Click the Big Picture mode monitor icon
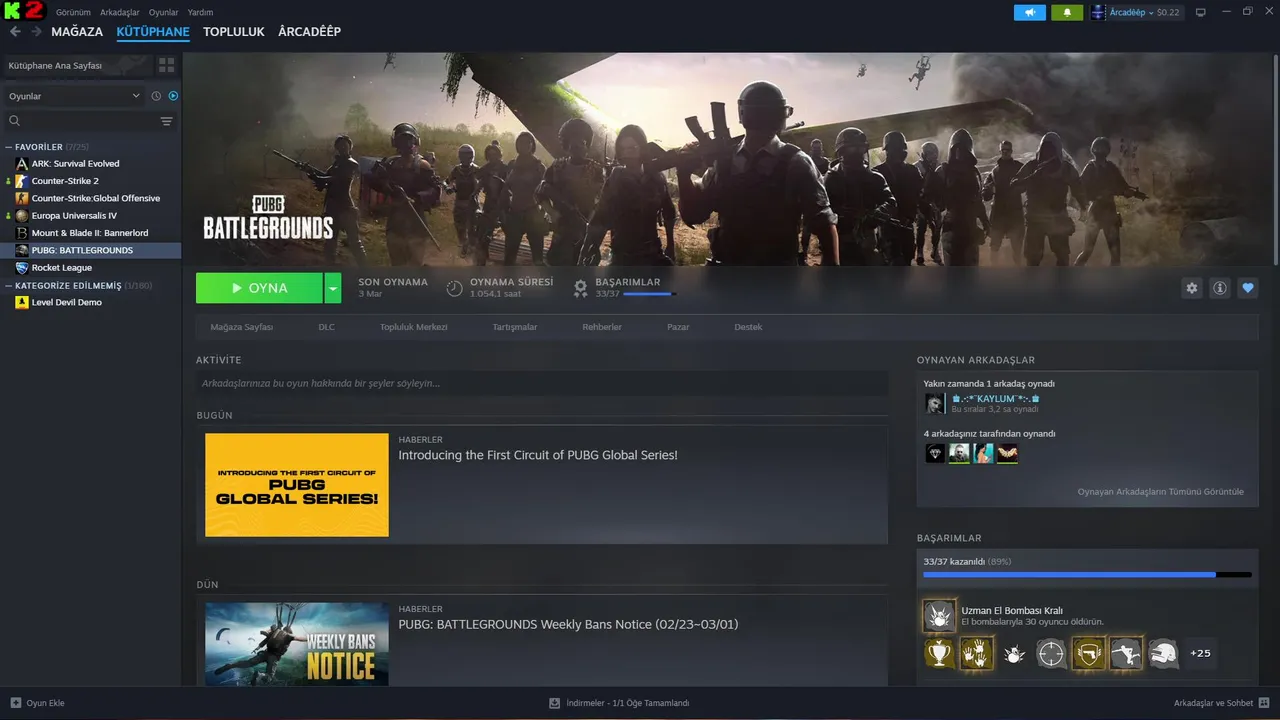The height and width of the screenshot is (720, 1280). coord(1201,12)
